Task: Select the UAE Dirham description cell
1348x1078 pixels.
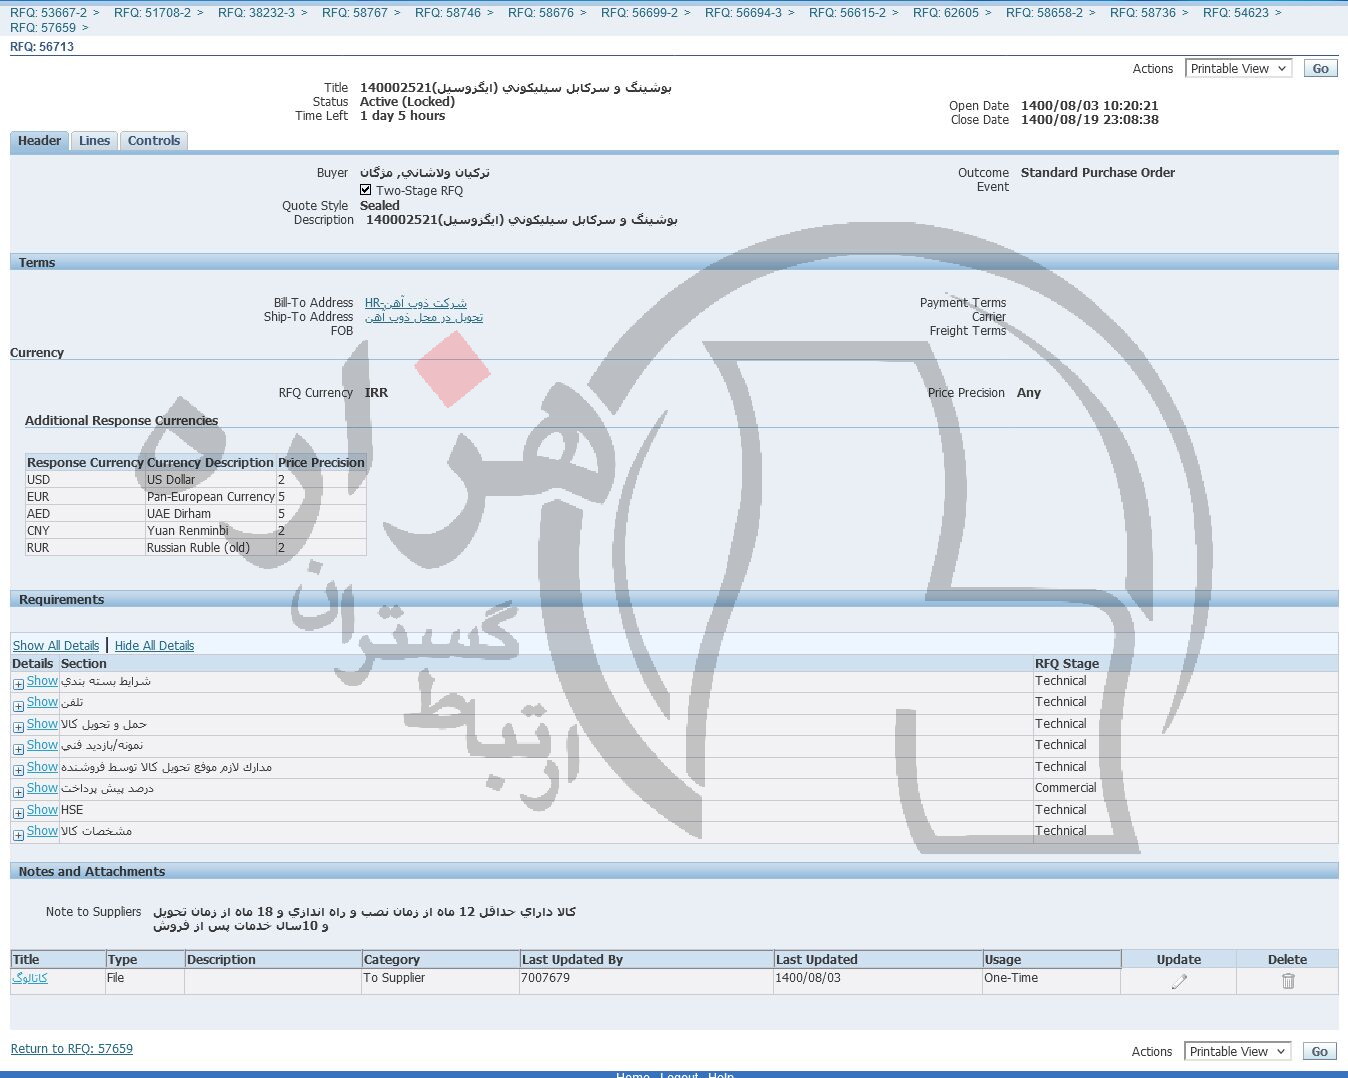Action: (x=211, y=514)
